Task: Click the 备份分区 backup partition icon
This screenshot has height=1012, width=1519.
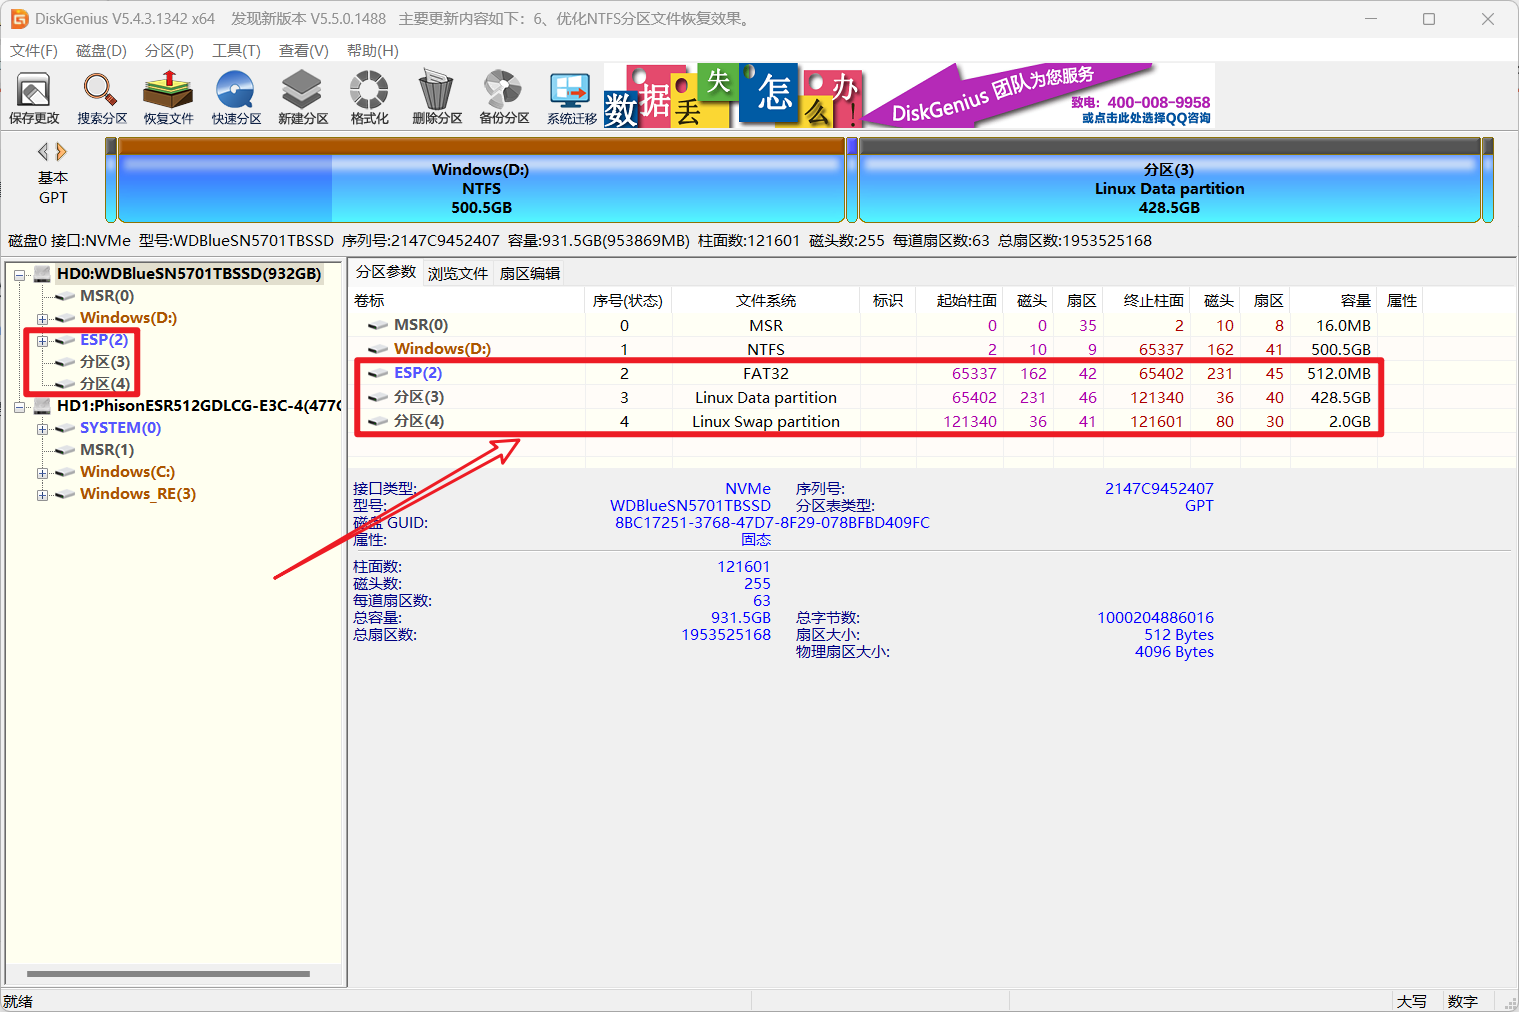Action: (503, 97)
